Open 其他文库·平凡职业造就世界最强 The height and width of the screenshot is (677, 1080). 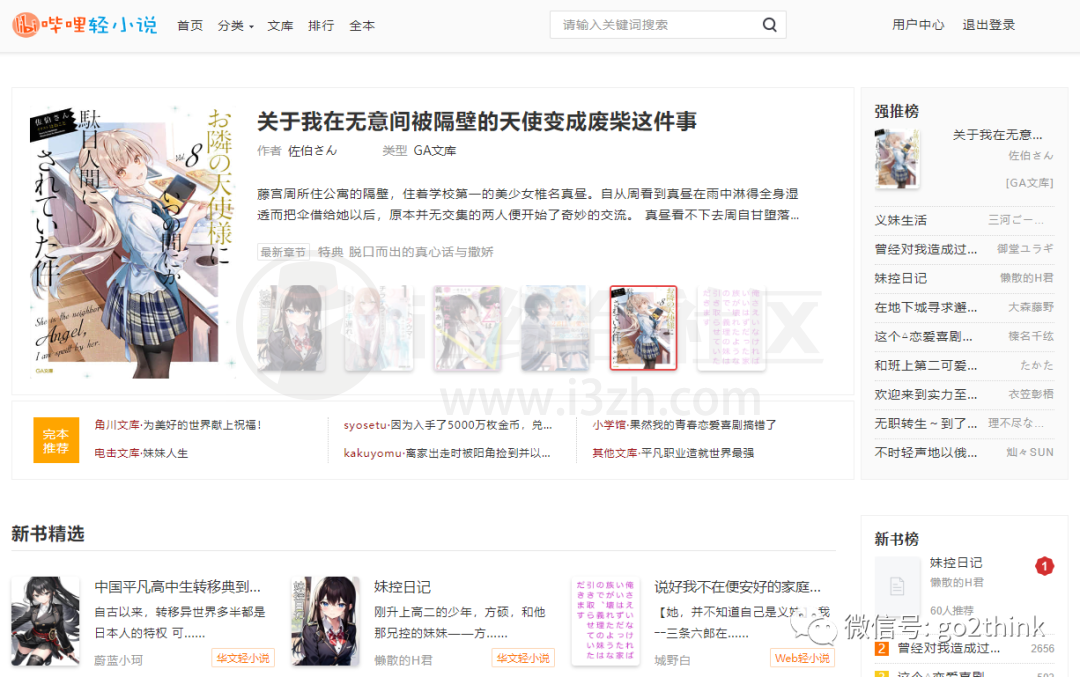pyautogui.click(x=673, y=453)
